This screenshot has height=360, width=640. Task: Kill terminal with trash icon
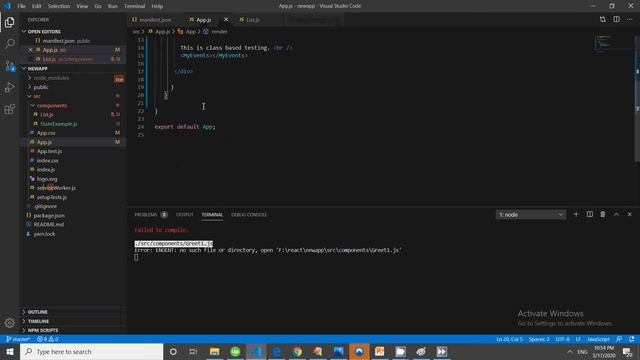(603, 214)
